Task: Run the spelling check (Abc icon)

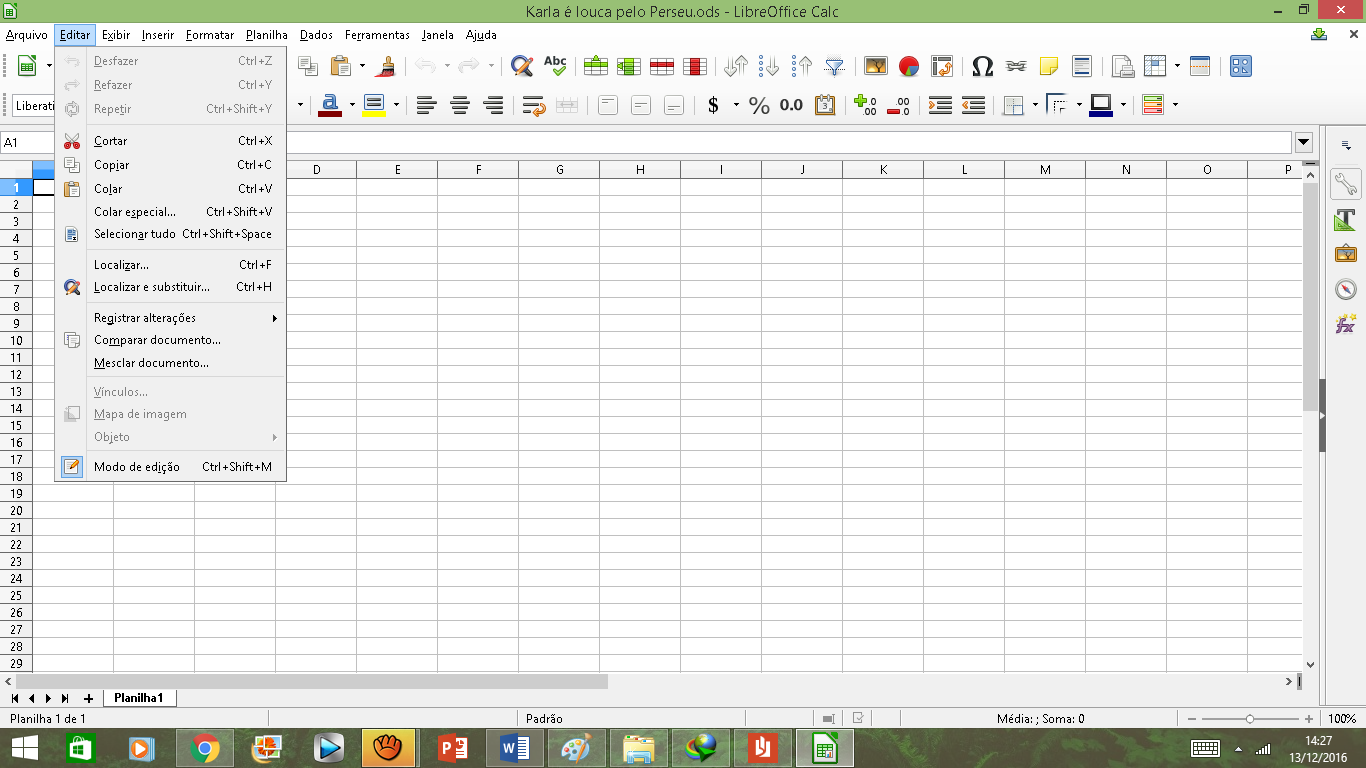Action: [554, 65]
